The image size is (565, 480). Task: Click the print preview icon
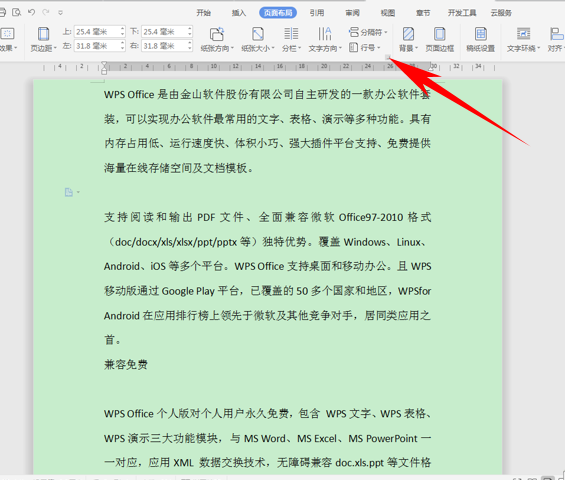[16, 12]
